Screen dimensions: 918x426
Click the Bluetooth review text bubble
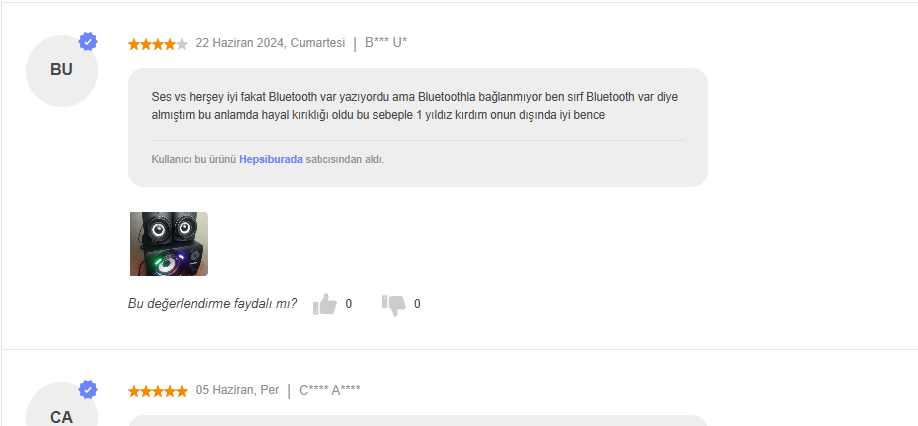click(417, 128)
